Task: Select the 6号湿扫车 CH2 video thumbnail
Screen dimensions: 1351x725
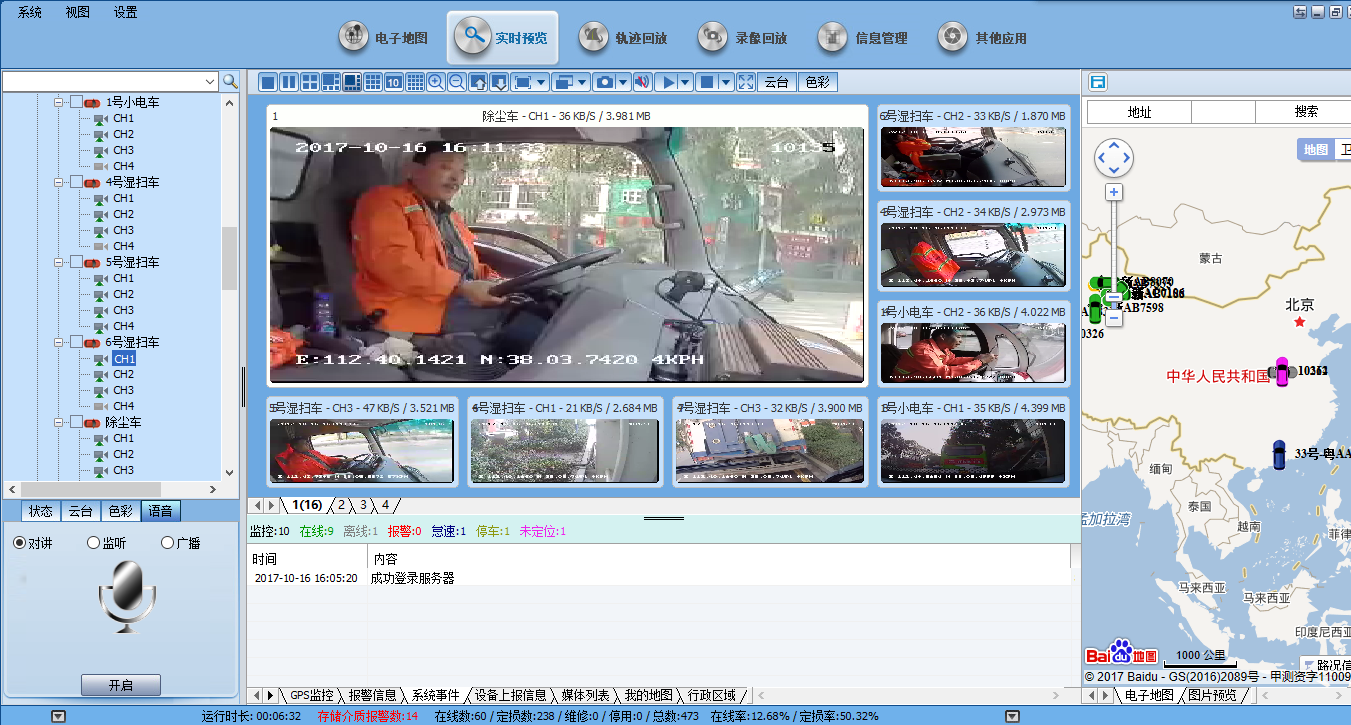Action: click(973, 157)
